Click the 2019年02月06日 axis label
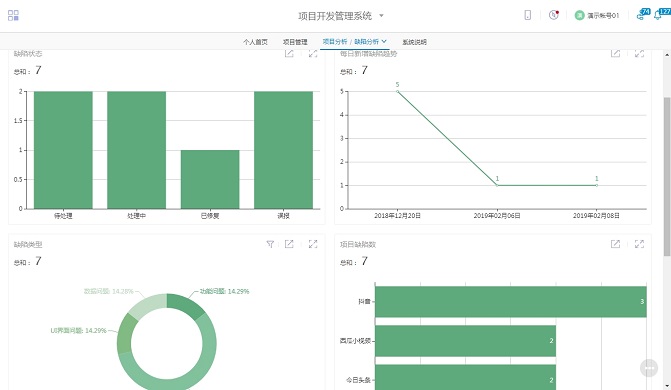 tap(497, 216)
